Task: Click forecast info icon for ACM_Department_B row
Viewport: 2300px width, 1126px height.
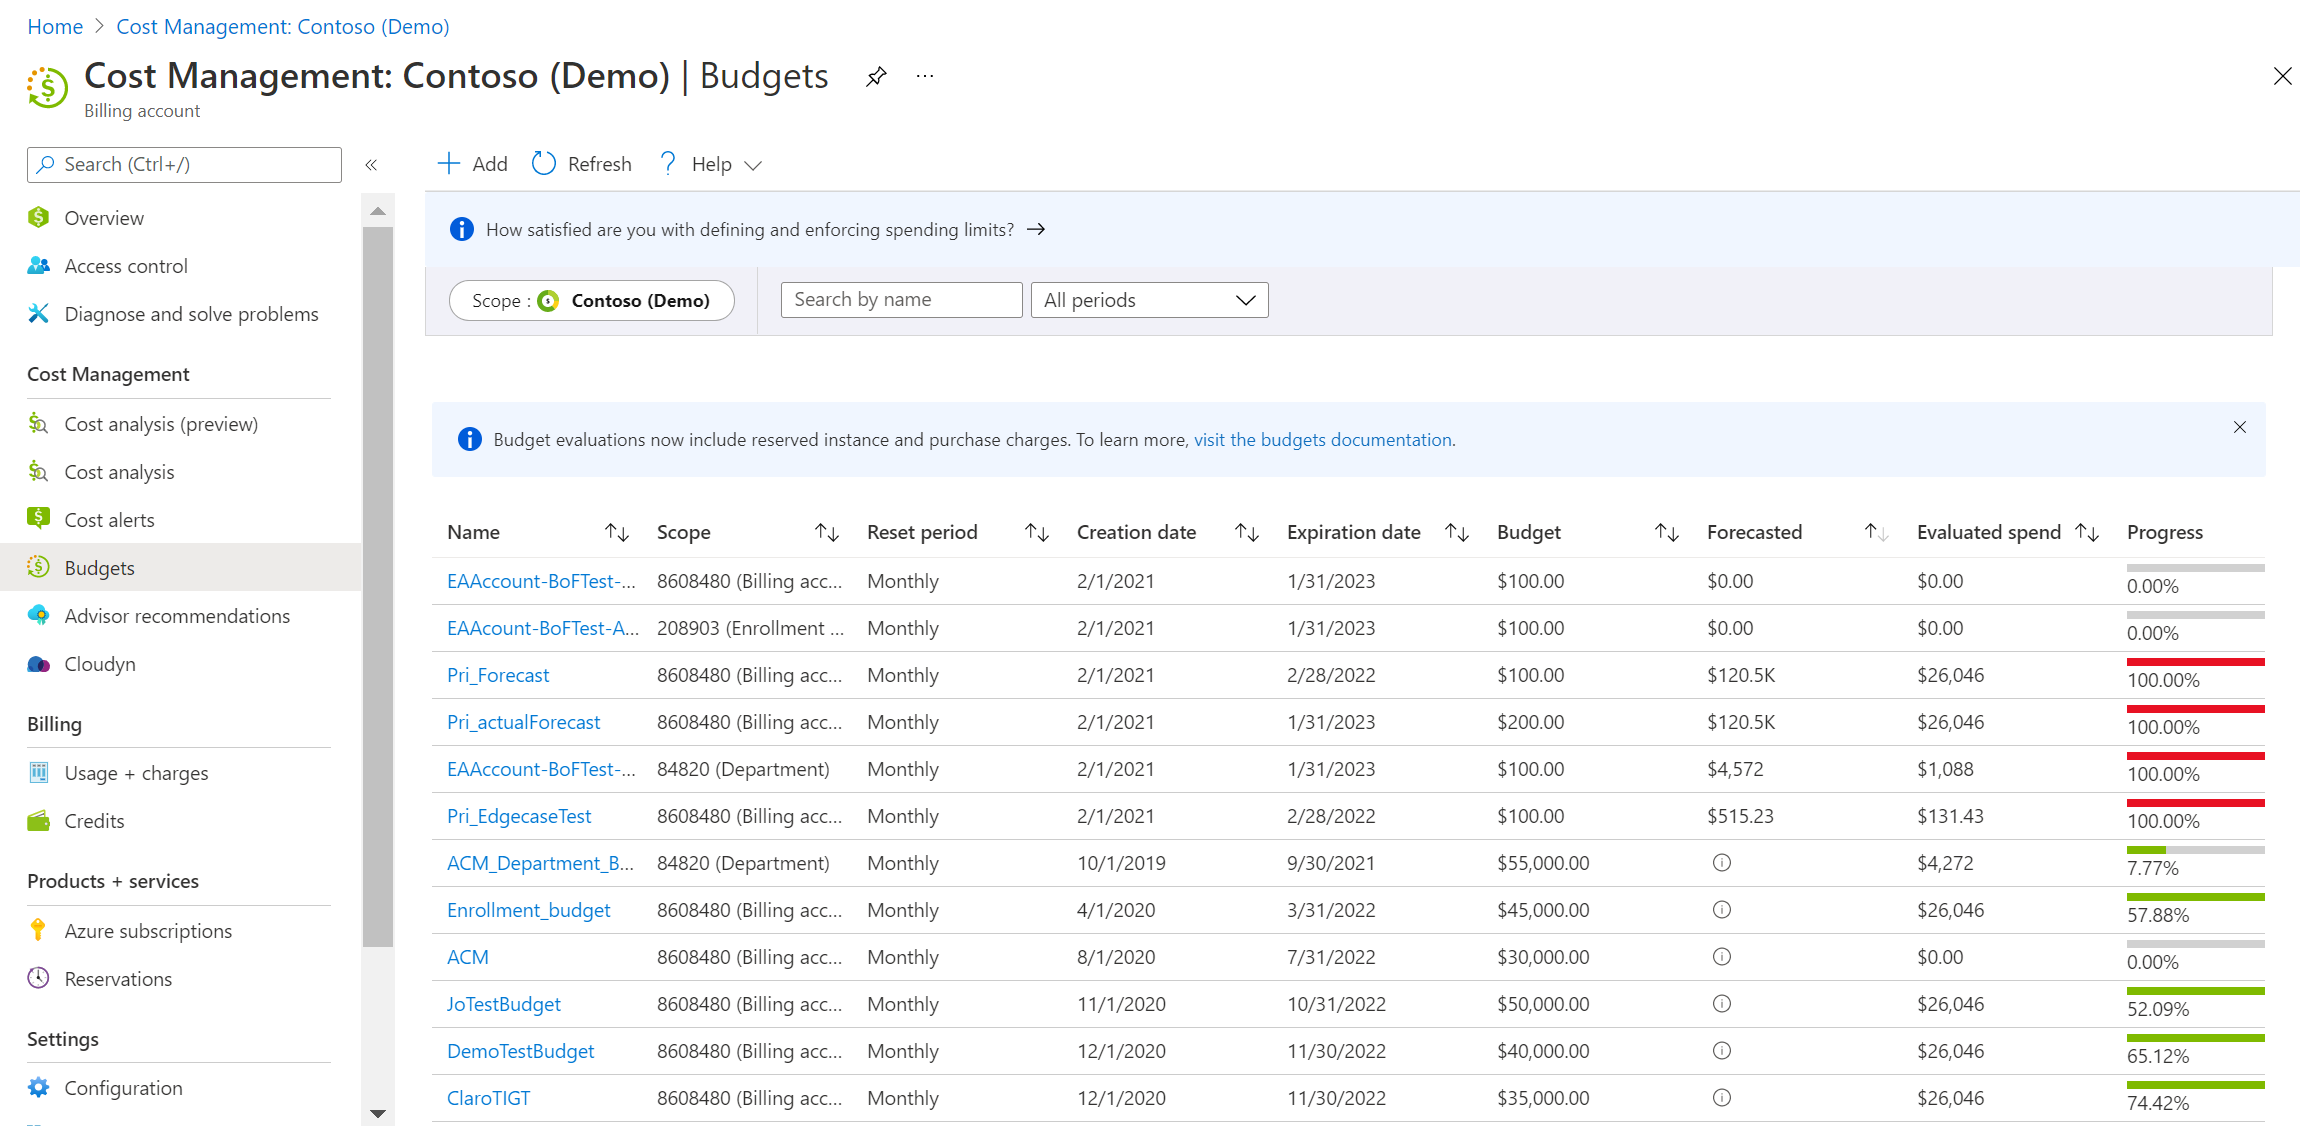Action: coord(1721,863)
